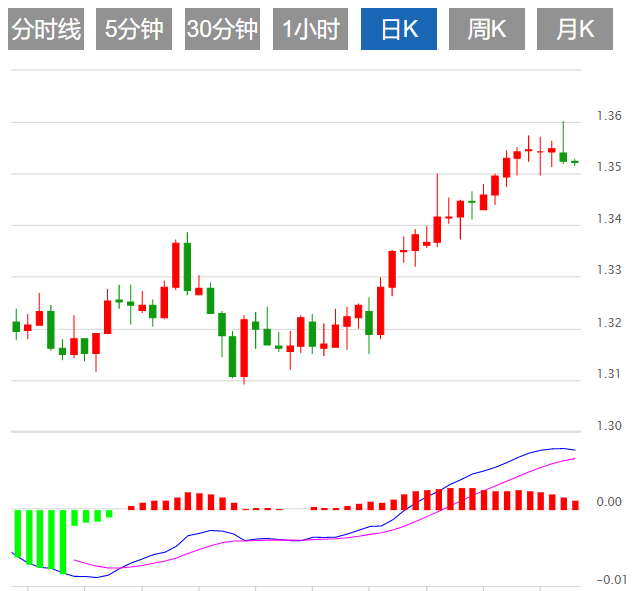Click the lowest red candle reaching near 1.31
Screen dimensions: 642x591
(244, 348)
